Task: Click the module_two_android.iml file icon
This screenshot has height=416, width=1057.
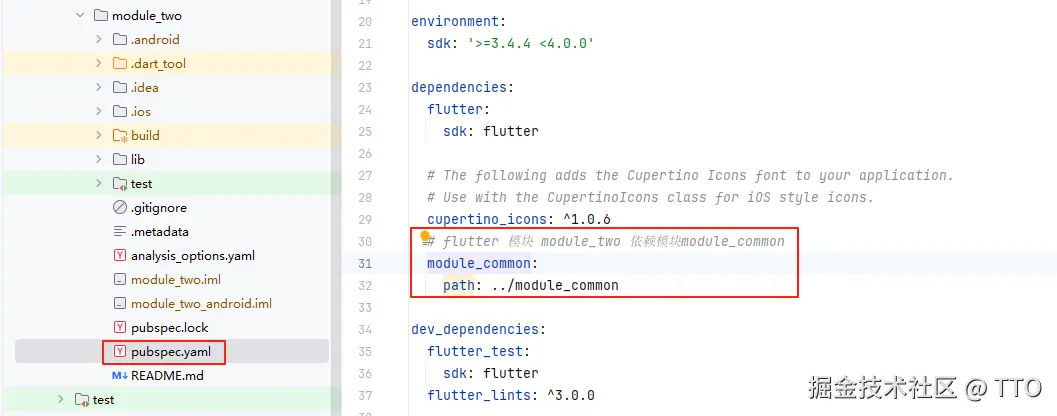Action: coord(120,304)
